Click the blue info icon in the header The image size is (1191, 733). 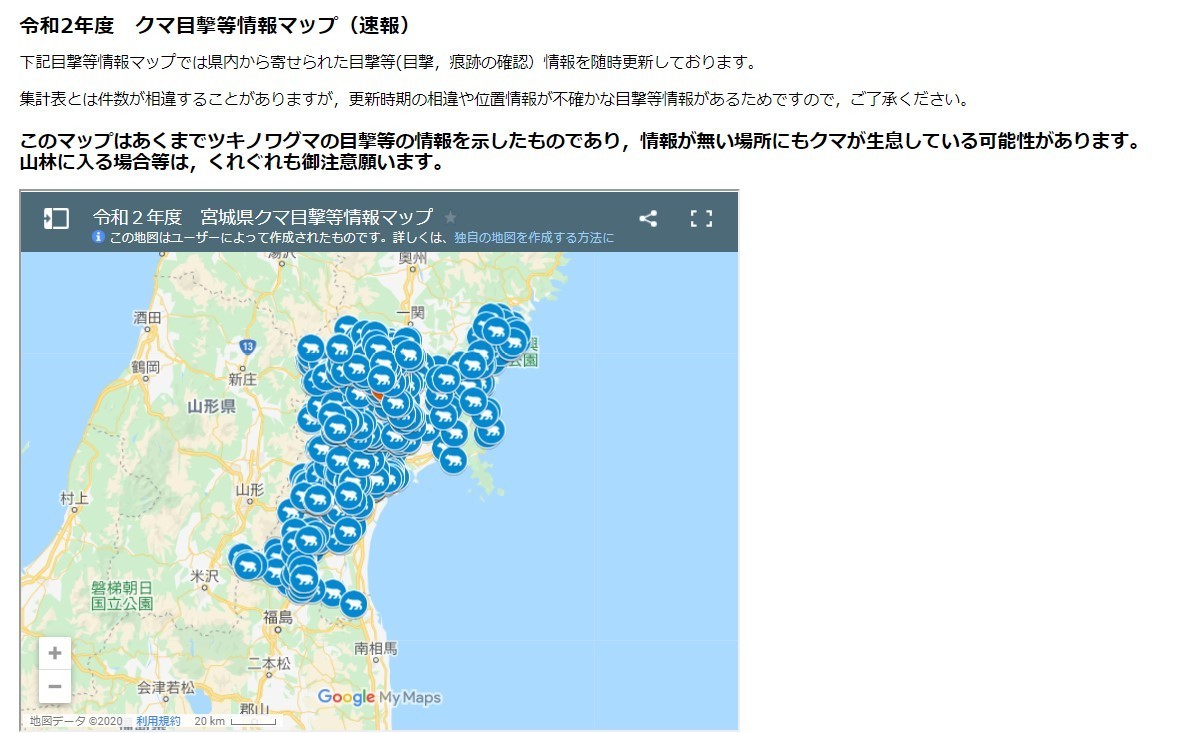click(97, 238)
